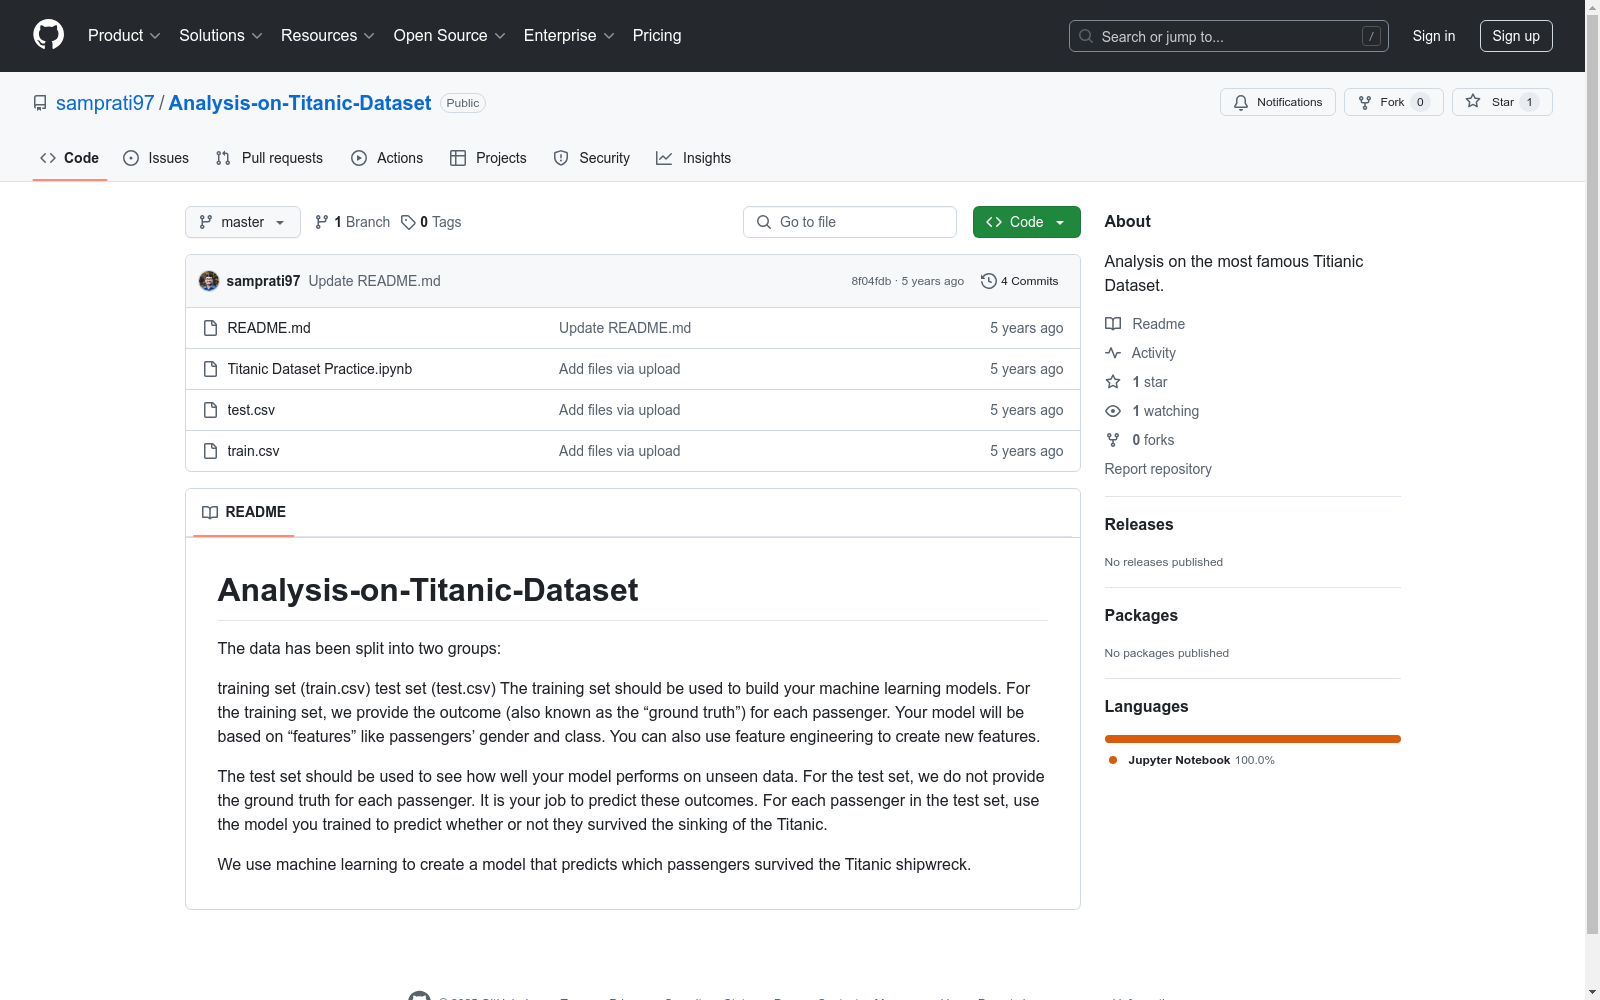Viewport: 1600px width, 1000px height.
Task: Click the fork icon beside 0 forks
Action: 1113,440
